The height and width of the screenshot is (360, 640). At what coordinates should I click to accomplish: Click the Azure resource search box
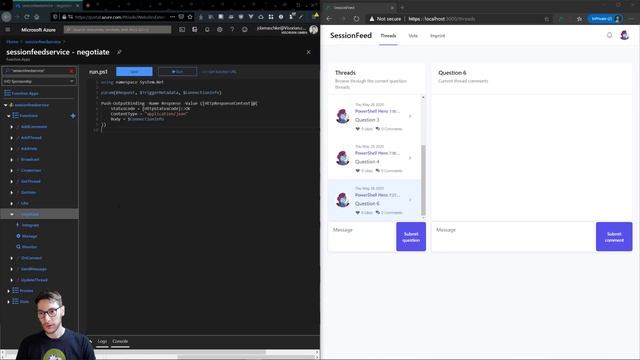click(118, 30)
